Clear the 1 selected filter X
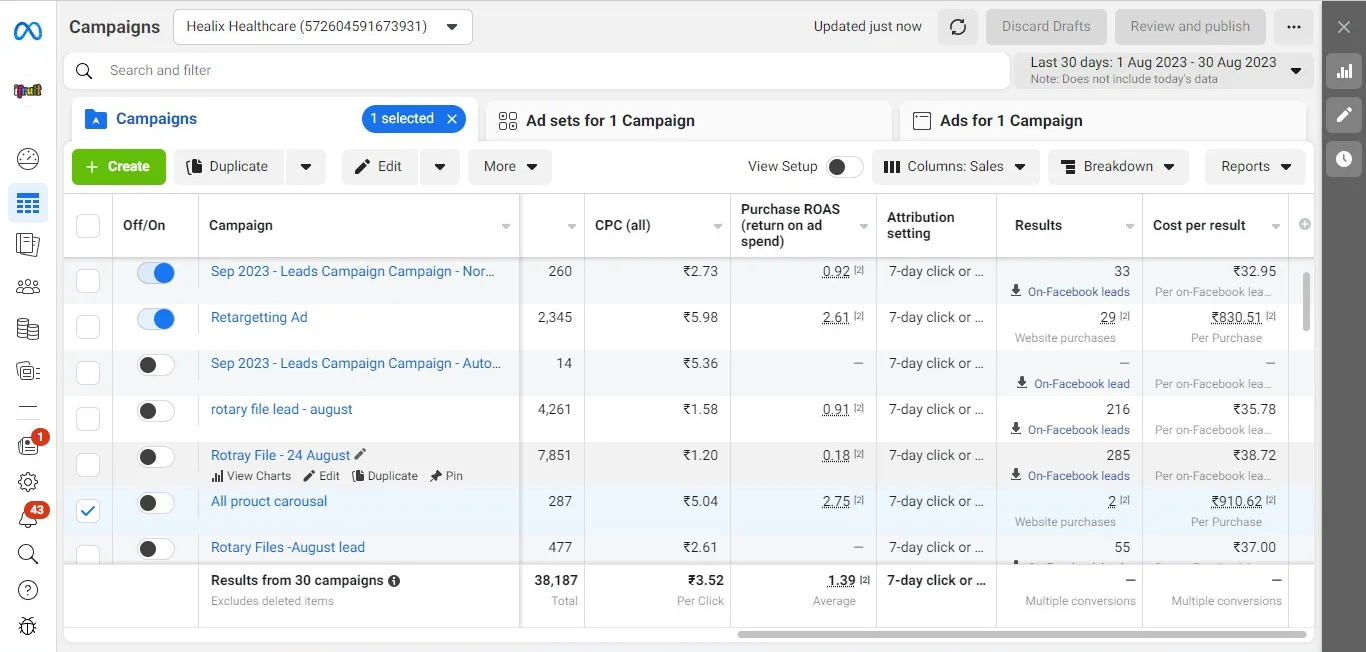This screenshot has width=1366, height=652. (x=452, y=119)
